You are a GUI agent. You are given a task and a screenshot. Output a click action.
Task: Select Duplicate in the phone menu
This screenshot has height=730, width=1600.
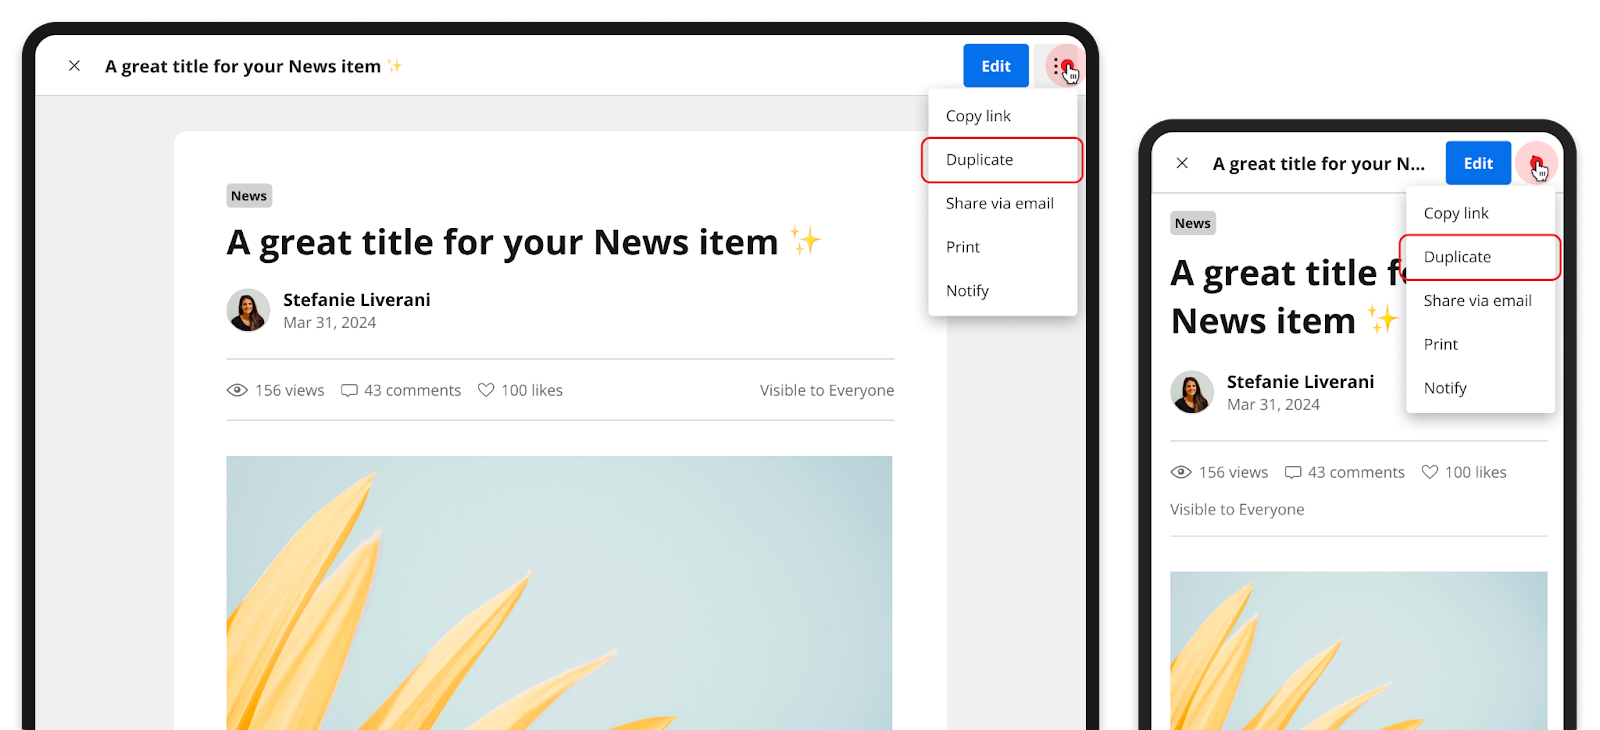pos(1481,257)
